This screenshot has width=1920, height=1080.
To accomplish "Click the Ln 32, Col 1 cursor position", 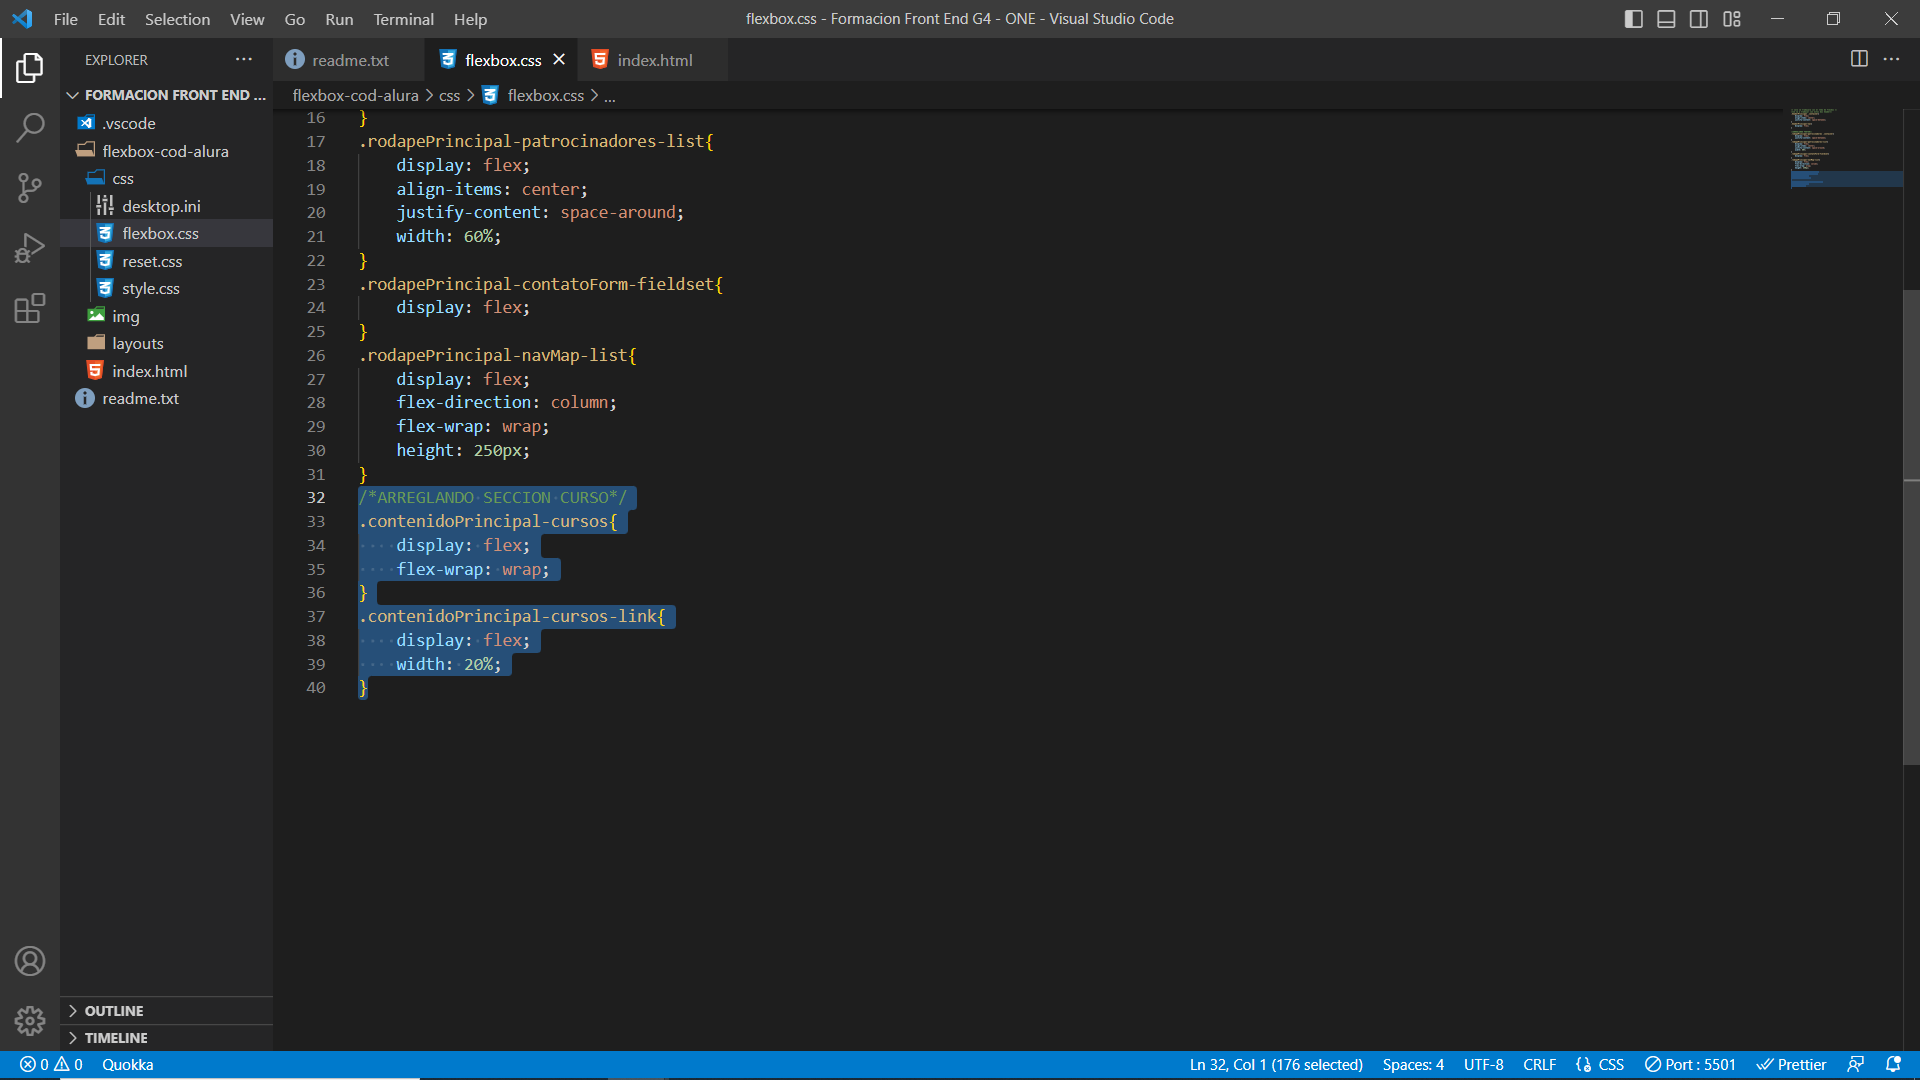I will (1276, 1065).
